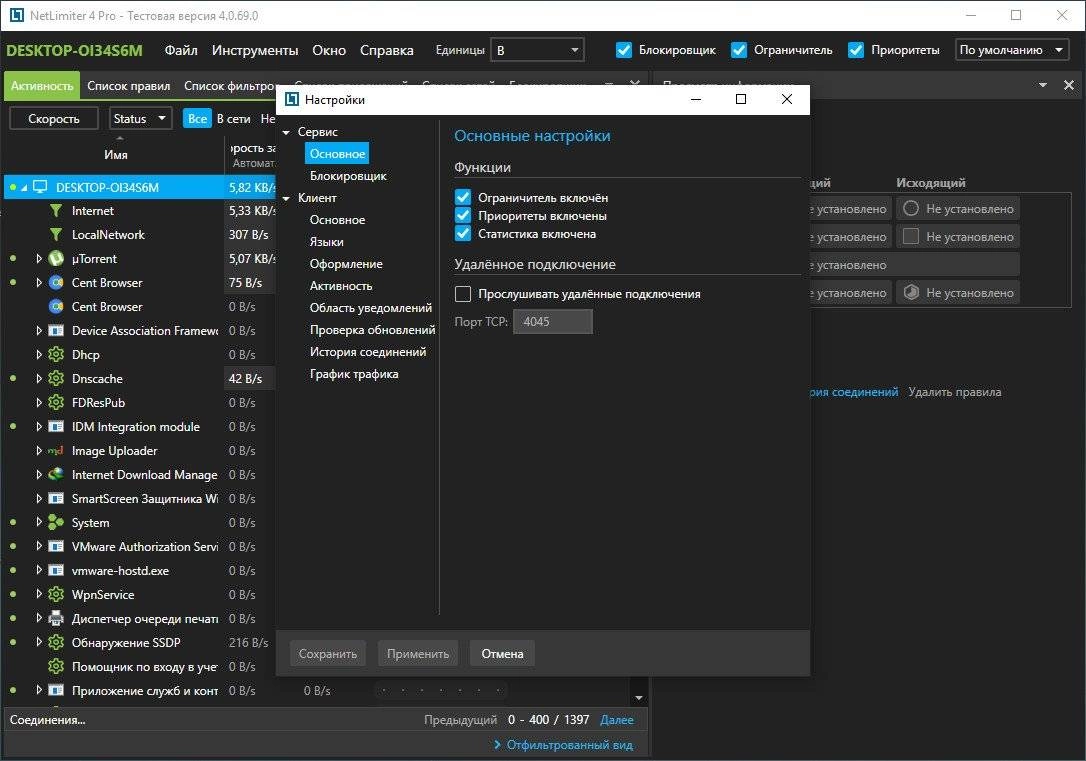The image size is (1086, 761).
Task: Close the right info panel with X
Action: click(1069, 85)
